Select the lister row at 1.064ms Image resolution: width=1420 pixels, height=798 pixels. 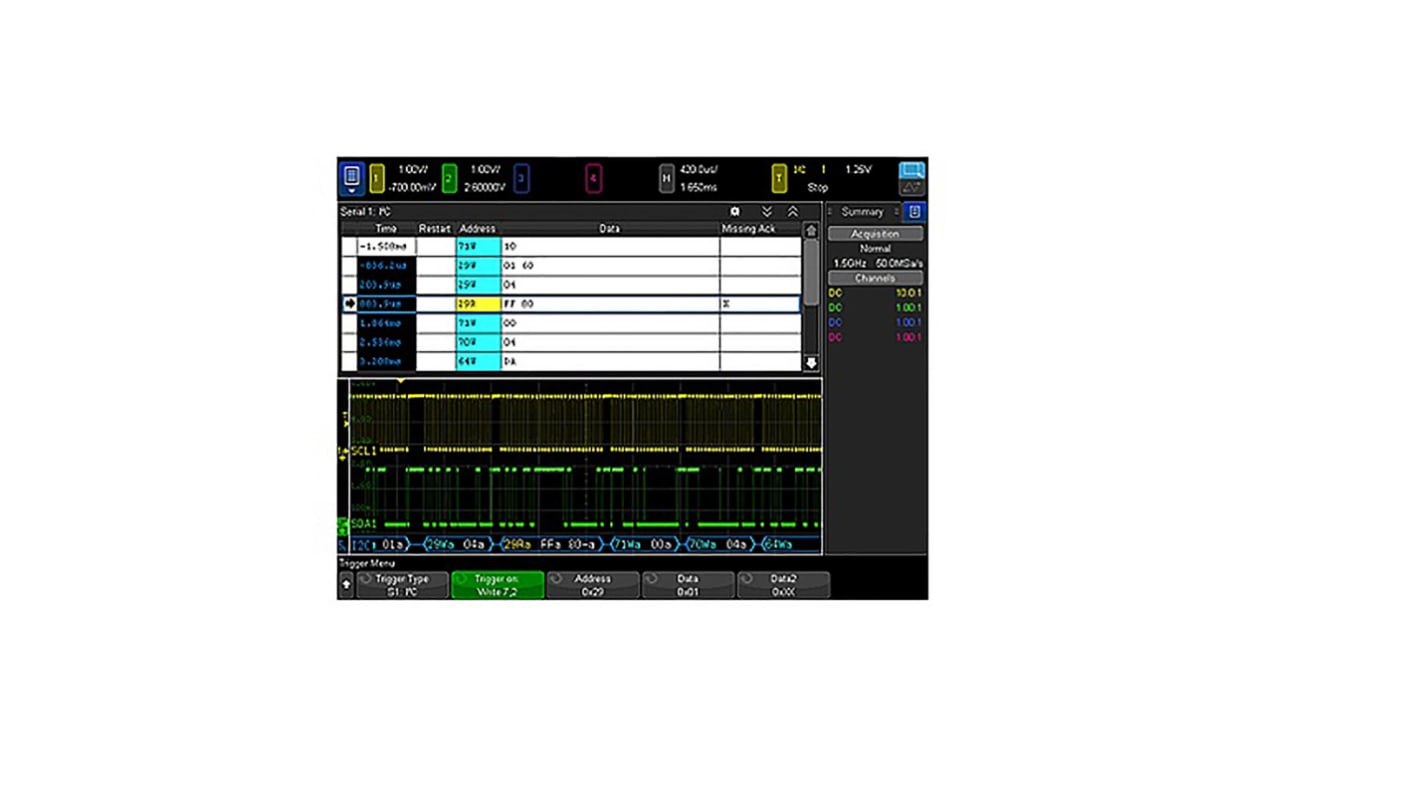[571, 323]
